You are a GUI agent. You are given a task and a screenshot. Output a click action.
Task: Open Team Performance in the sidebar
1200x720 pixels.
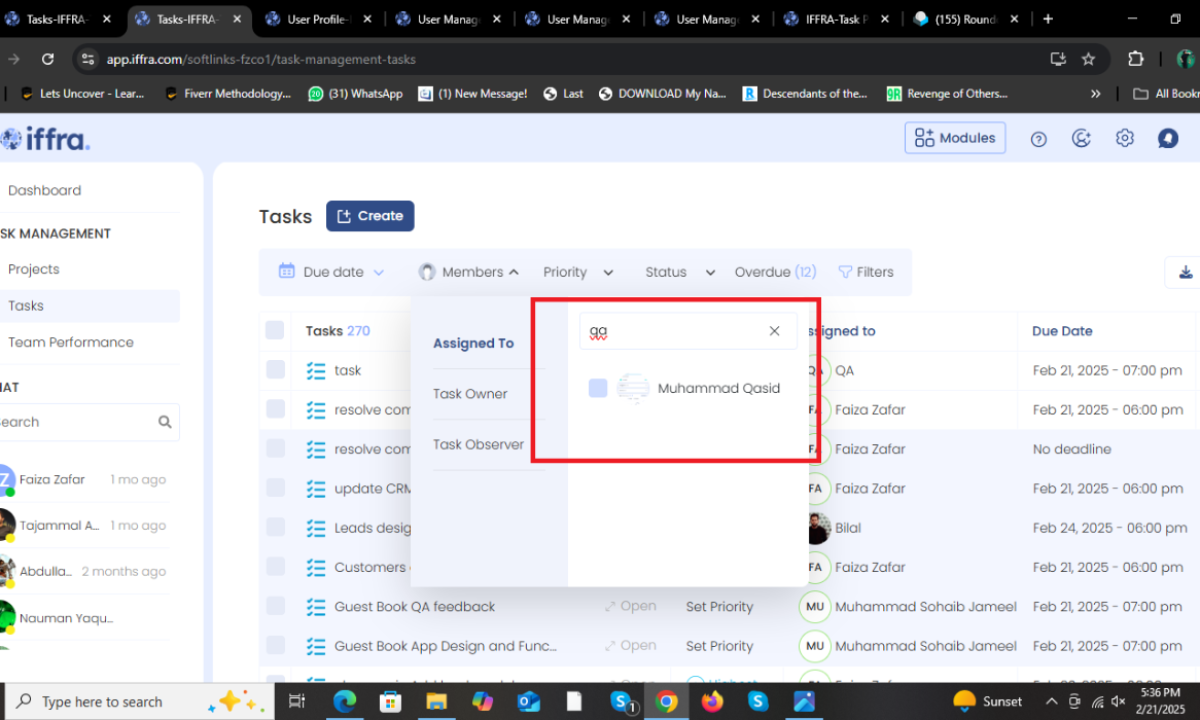pyautogui.click(x=71, y=342)
